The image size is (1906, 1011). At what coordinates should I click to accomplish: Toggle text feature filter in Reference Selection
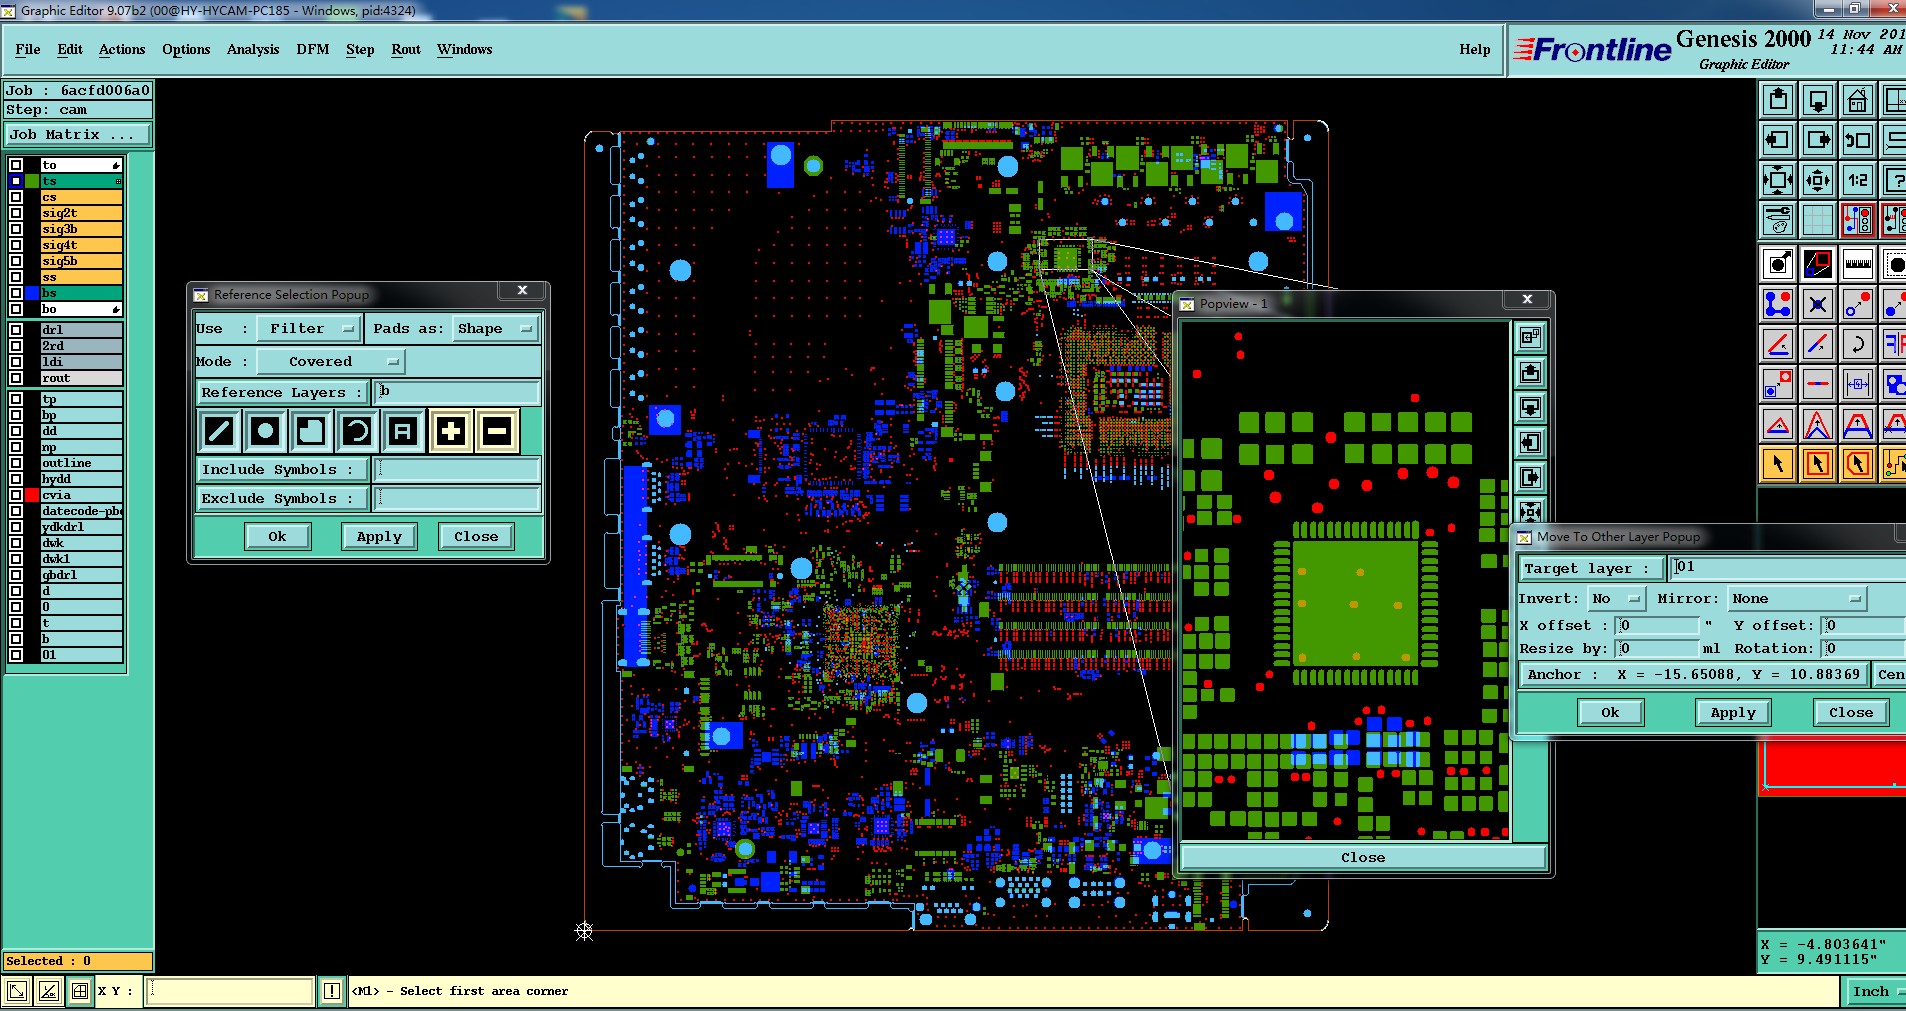[403, 431]
